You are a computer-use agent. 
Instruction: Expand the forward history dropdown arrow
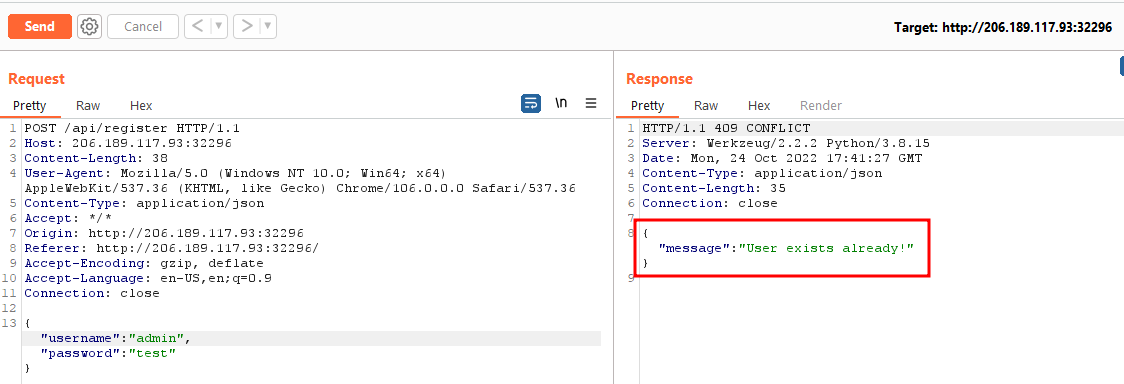click(x=268, y=27)
